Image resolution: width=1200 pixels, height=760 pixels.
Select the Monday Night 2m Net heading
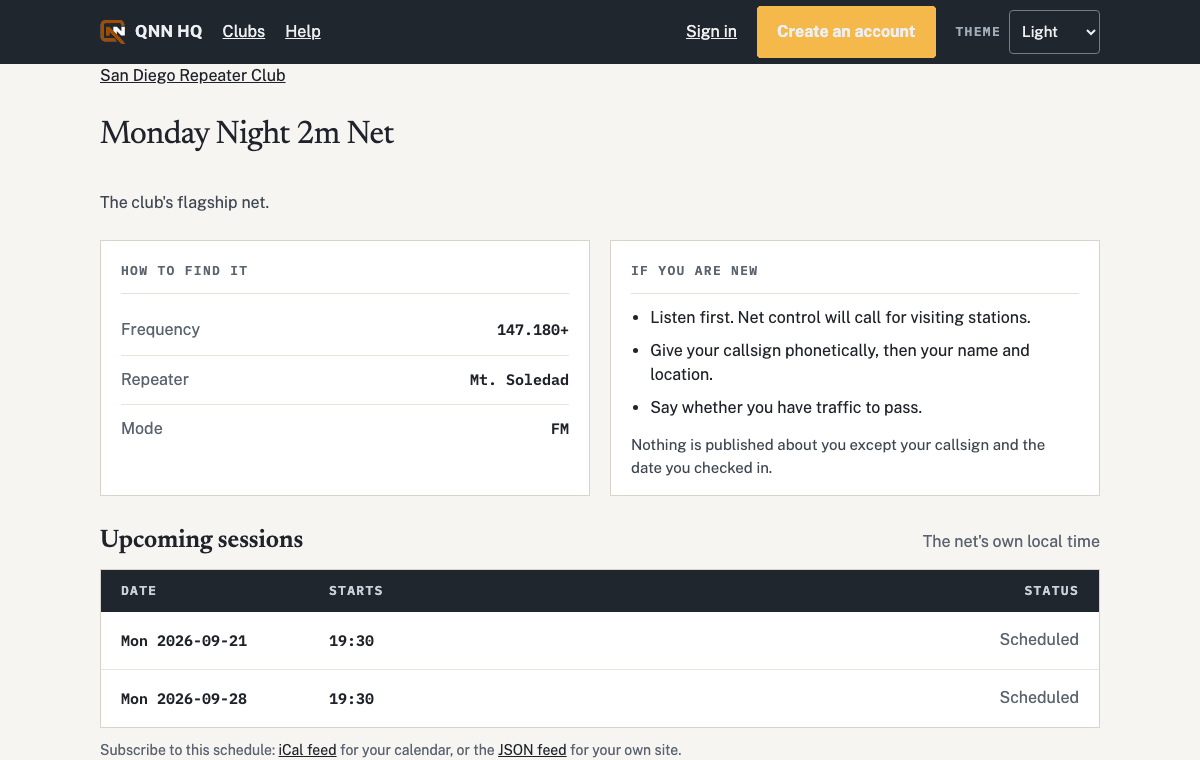pos(247,133)
